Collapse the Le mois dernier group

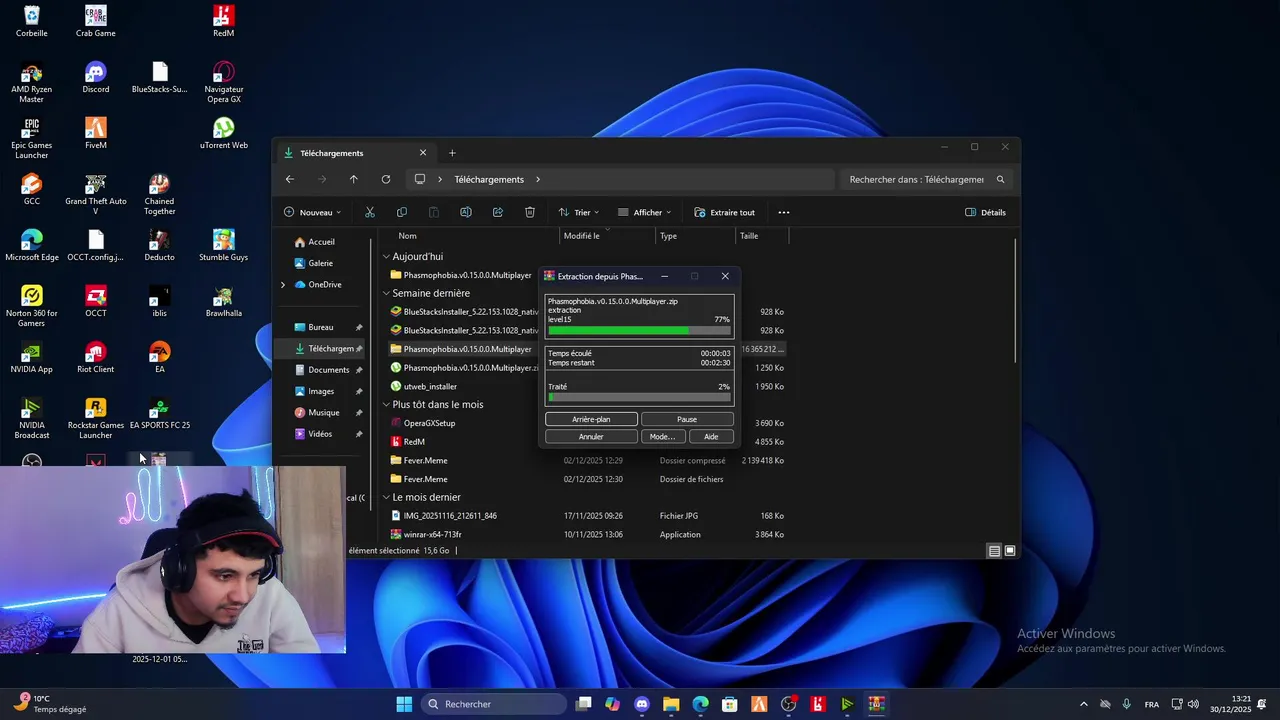(386, 497)
